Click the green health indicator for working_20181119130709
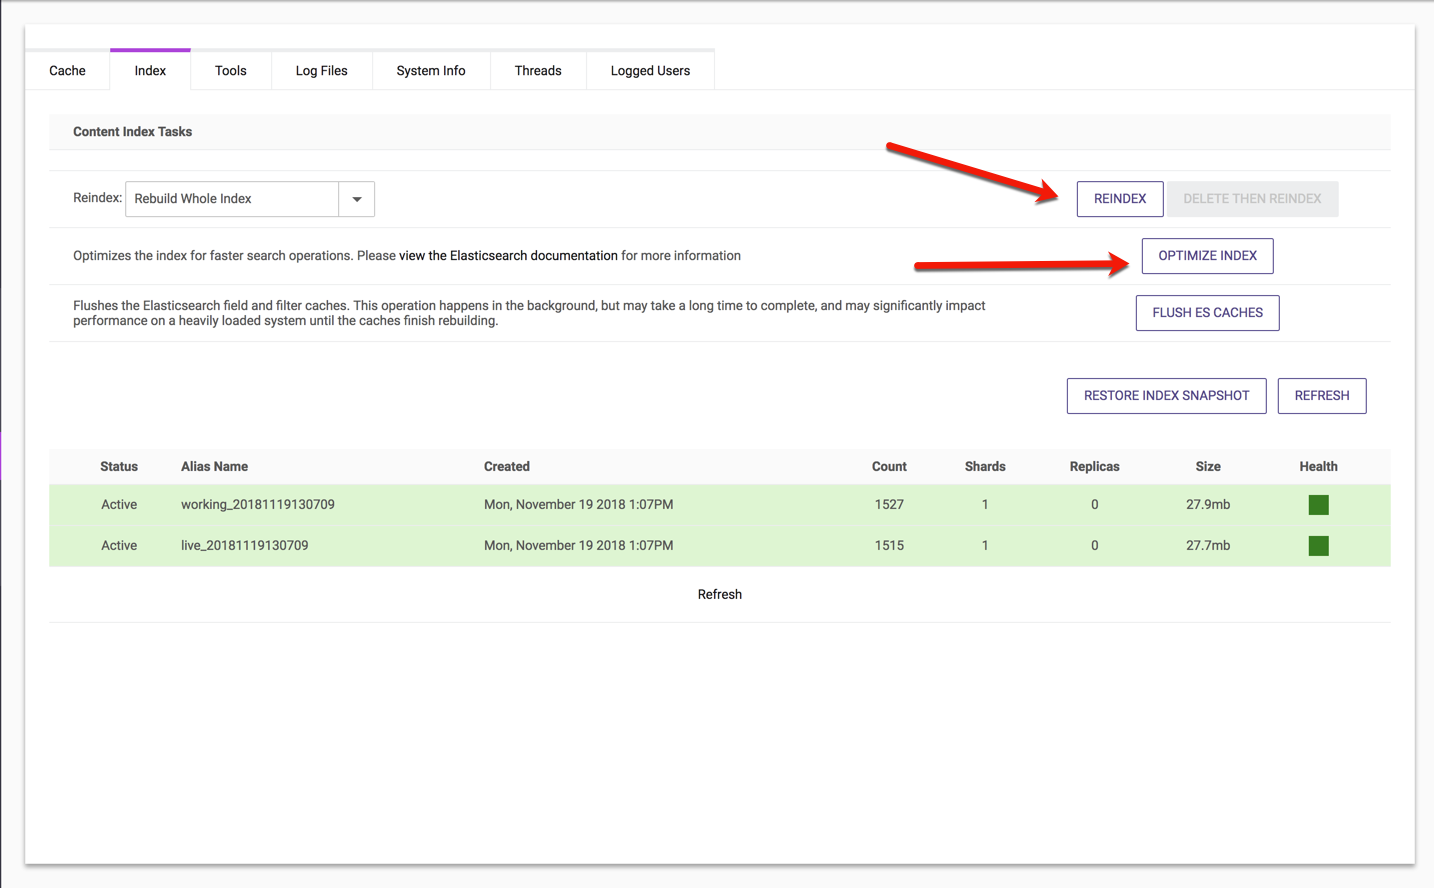Image resolution: width=1434 pixels, height=888 pixels. pyautogui.click(x=1318, y=505)
